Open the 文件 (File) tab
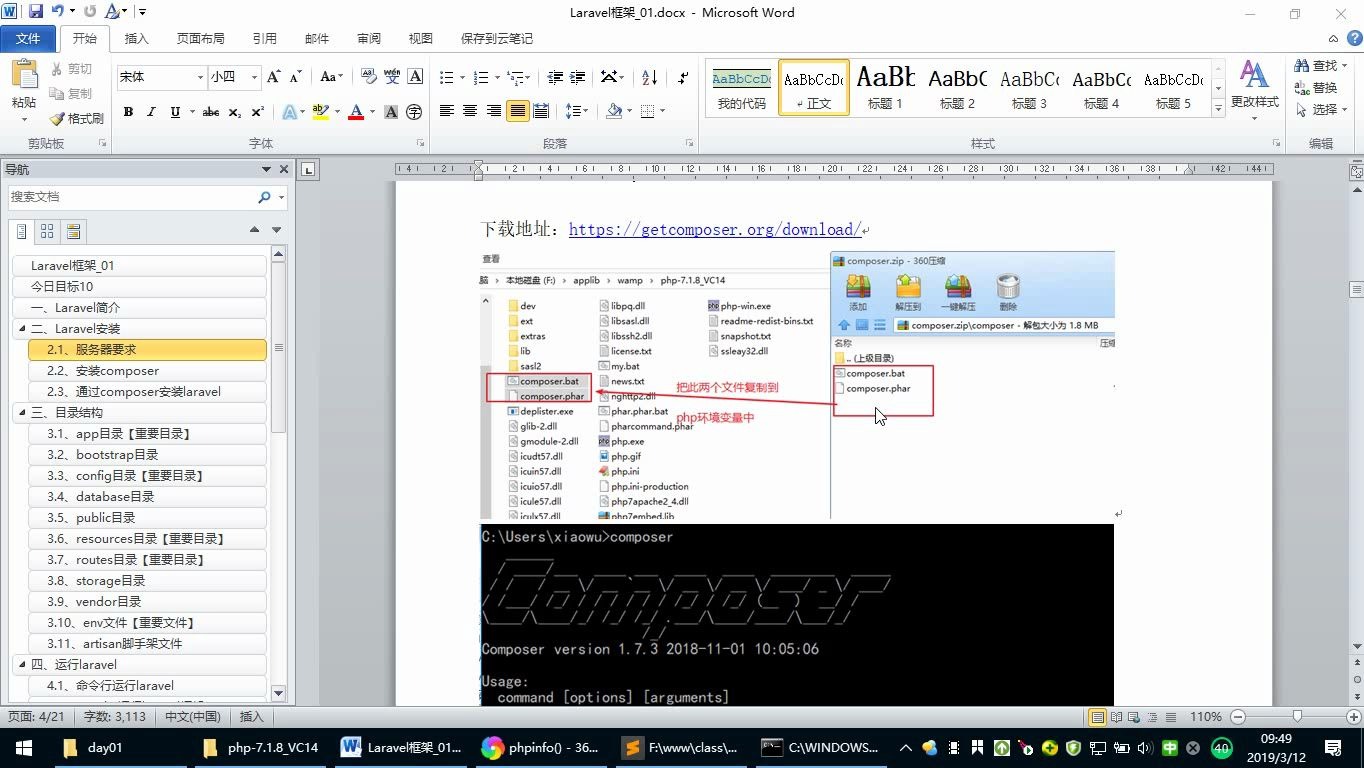Viewport: 1364px width, 768px height. [28, 38]
